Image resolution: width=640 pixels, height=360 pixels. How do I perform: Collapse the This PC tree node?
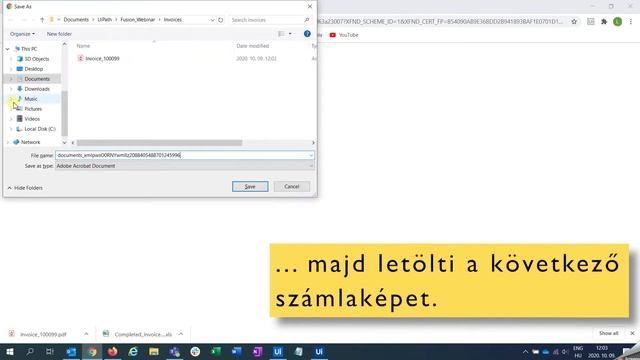(7, 49)
